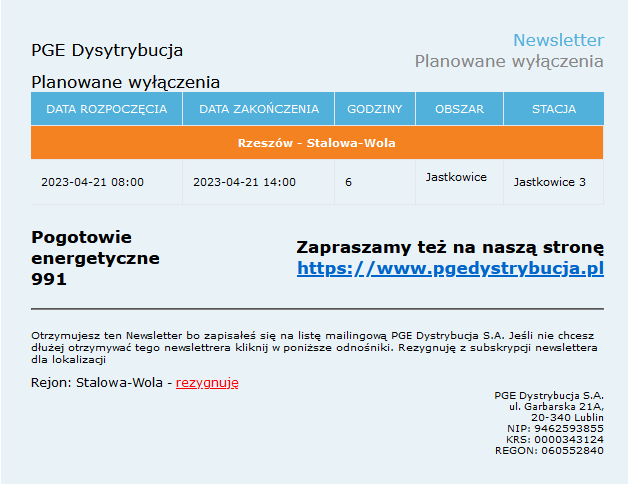Click the Rejon: Stalowa-Wola label
This screenshot has height=484, width=628.
click(97, 383)
